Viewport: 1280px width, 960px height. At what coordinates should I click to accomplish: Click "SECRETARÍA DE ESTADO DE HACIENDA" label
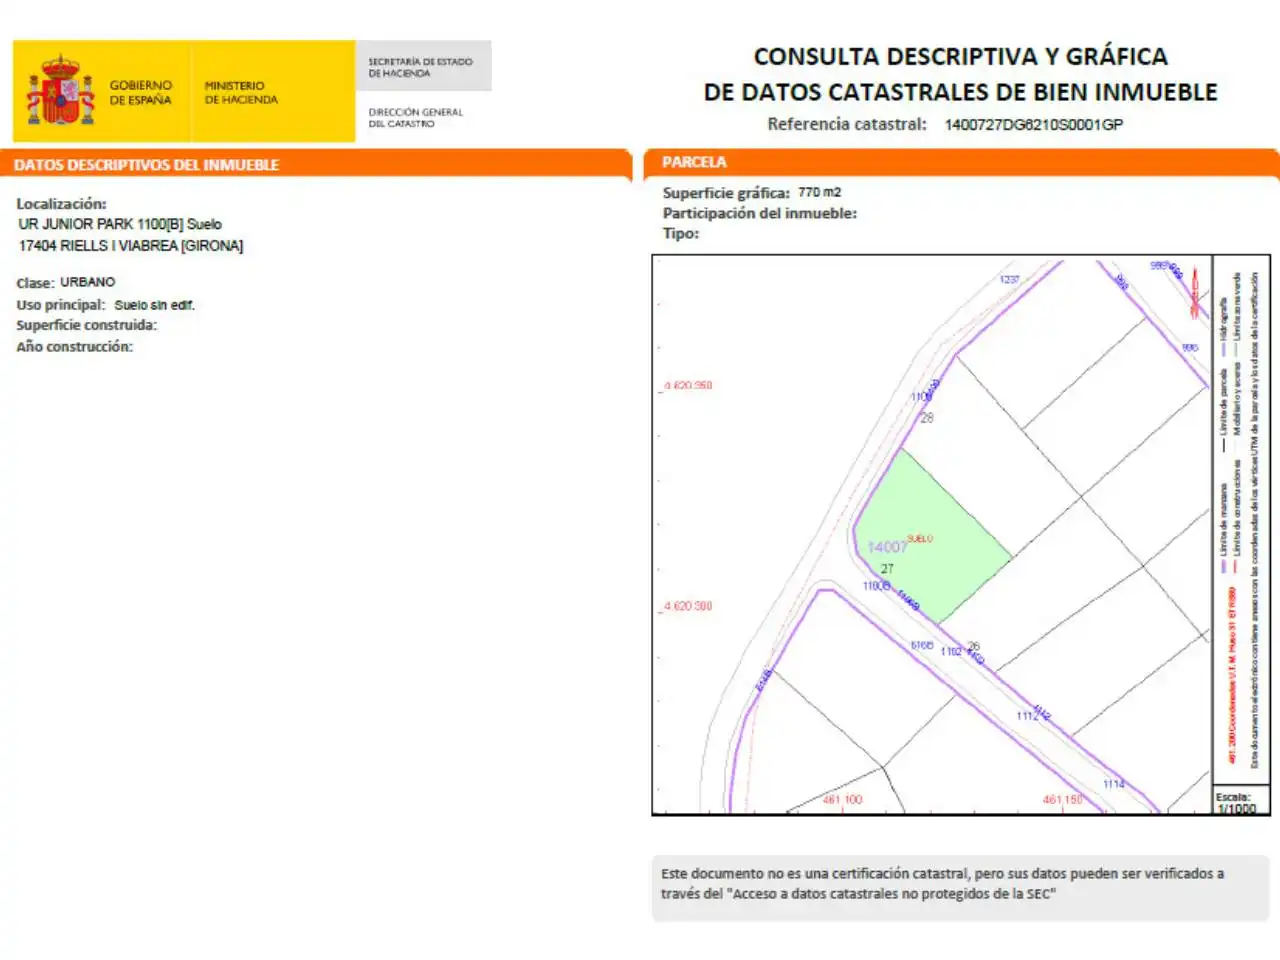[420, 67]
